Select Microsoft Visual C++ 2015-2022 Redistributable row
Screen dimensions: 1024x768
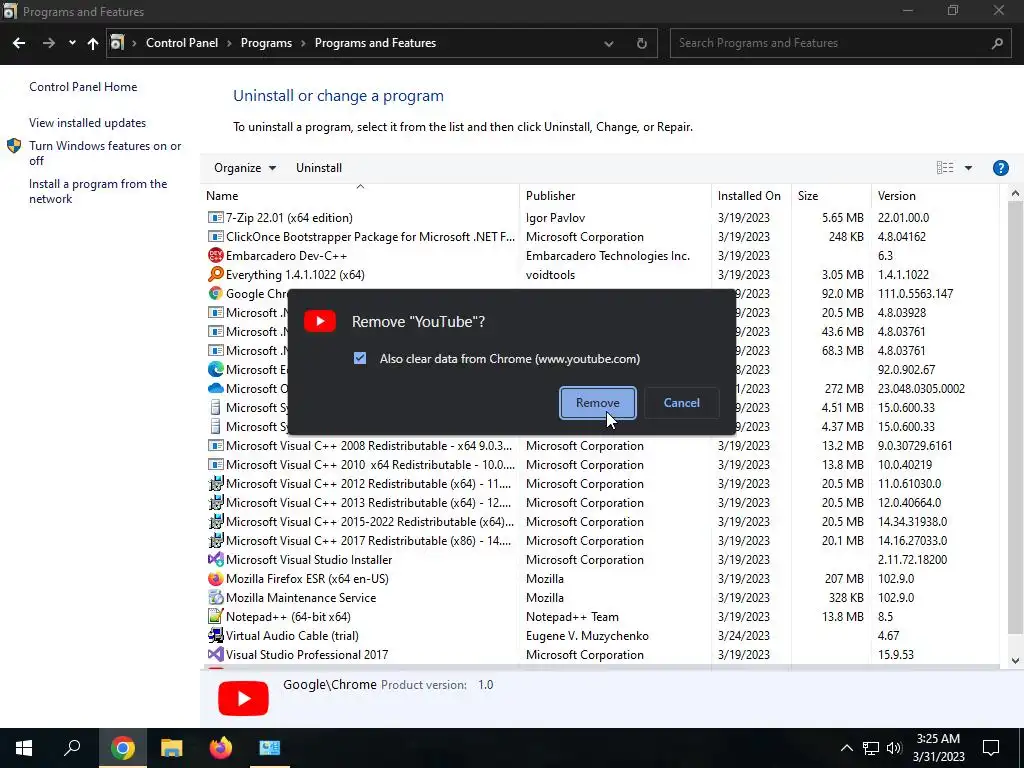(x=601, y=521)
